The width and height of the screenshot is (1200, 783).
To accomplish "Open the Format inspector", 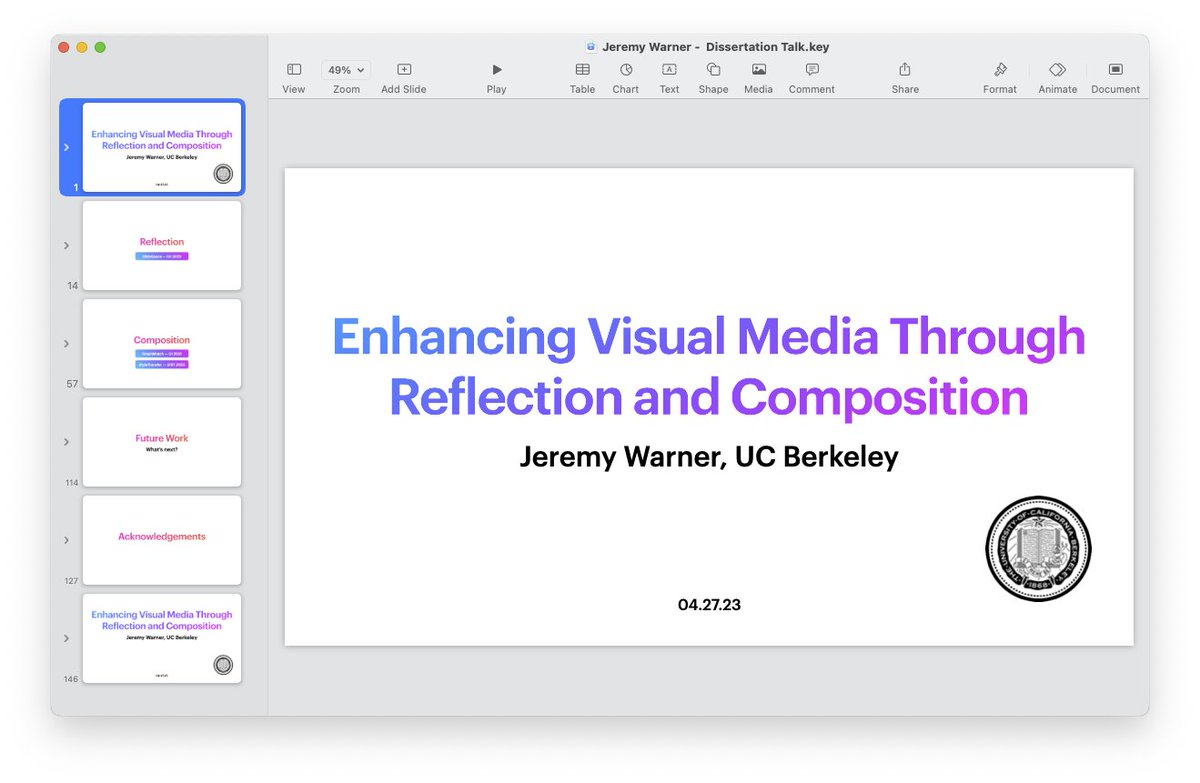I will coord(1000,78).
